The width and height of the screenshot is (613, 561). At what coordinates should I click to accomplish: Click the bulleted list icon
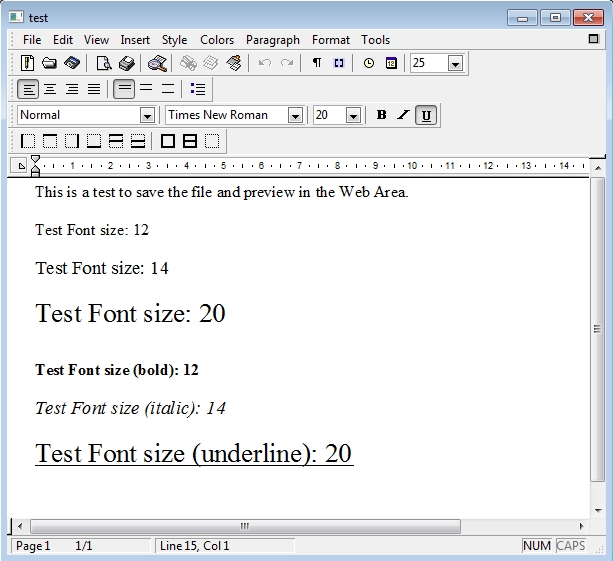click(x=198, y=89)
